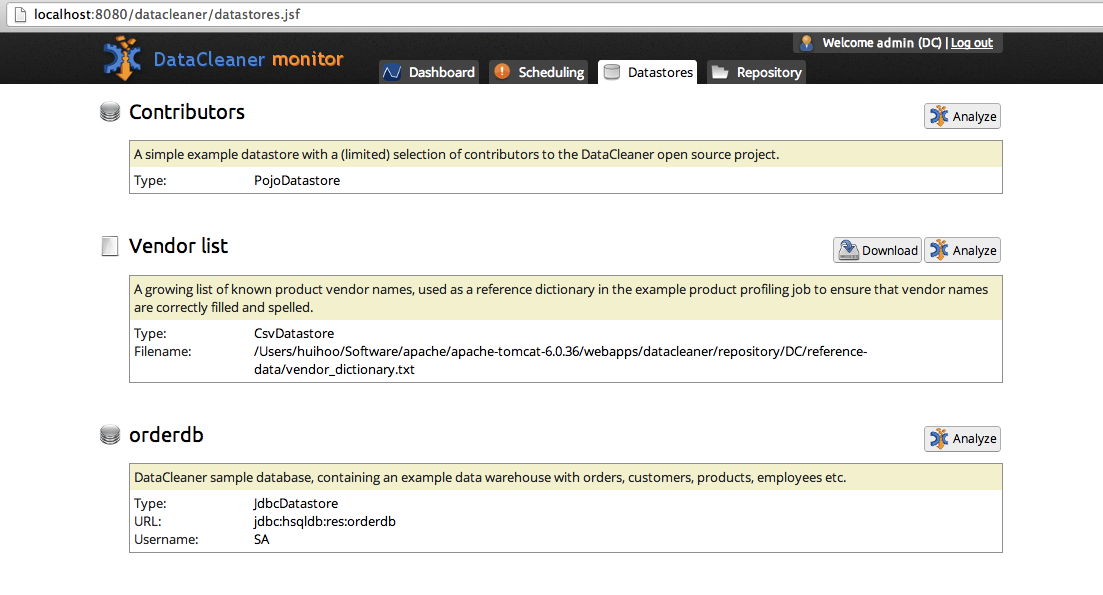This screenshot has height=595, width=1103.
Task: Click the orderdb database cylinder icon
Action: point(110,435)
